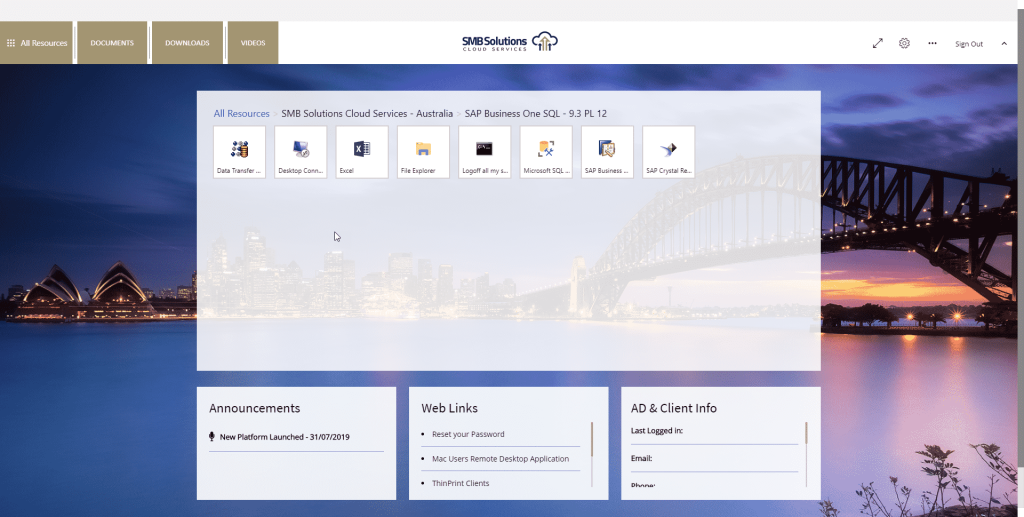This screenshot has height=517, width=1024.
Task: Launch the Desktop Connection app
Action: (x=300, y=151)
